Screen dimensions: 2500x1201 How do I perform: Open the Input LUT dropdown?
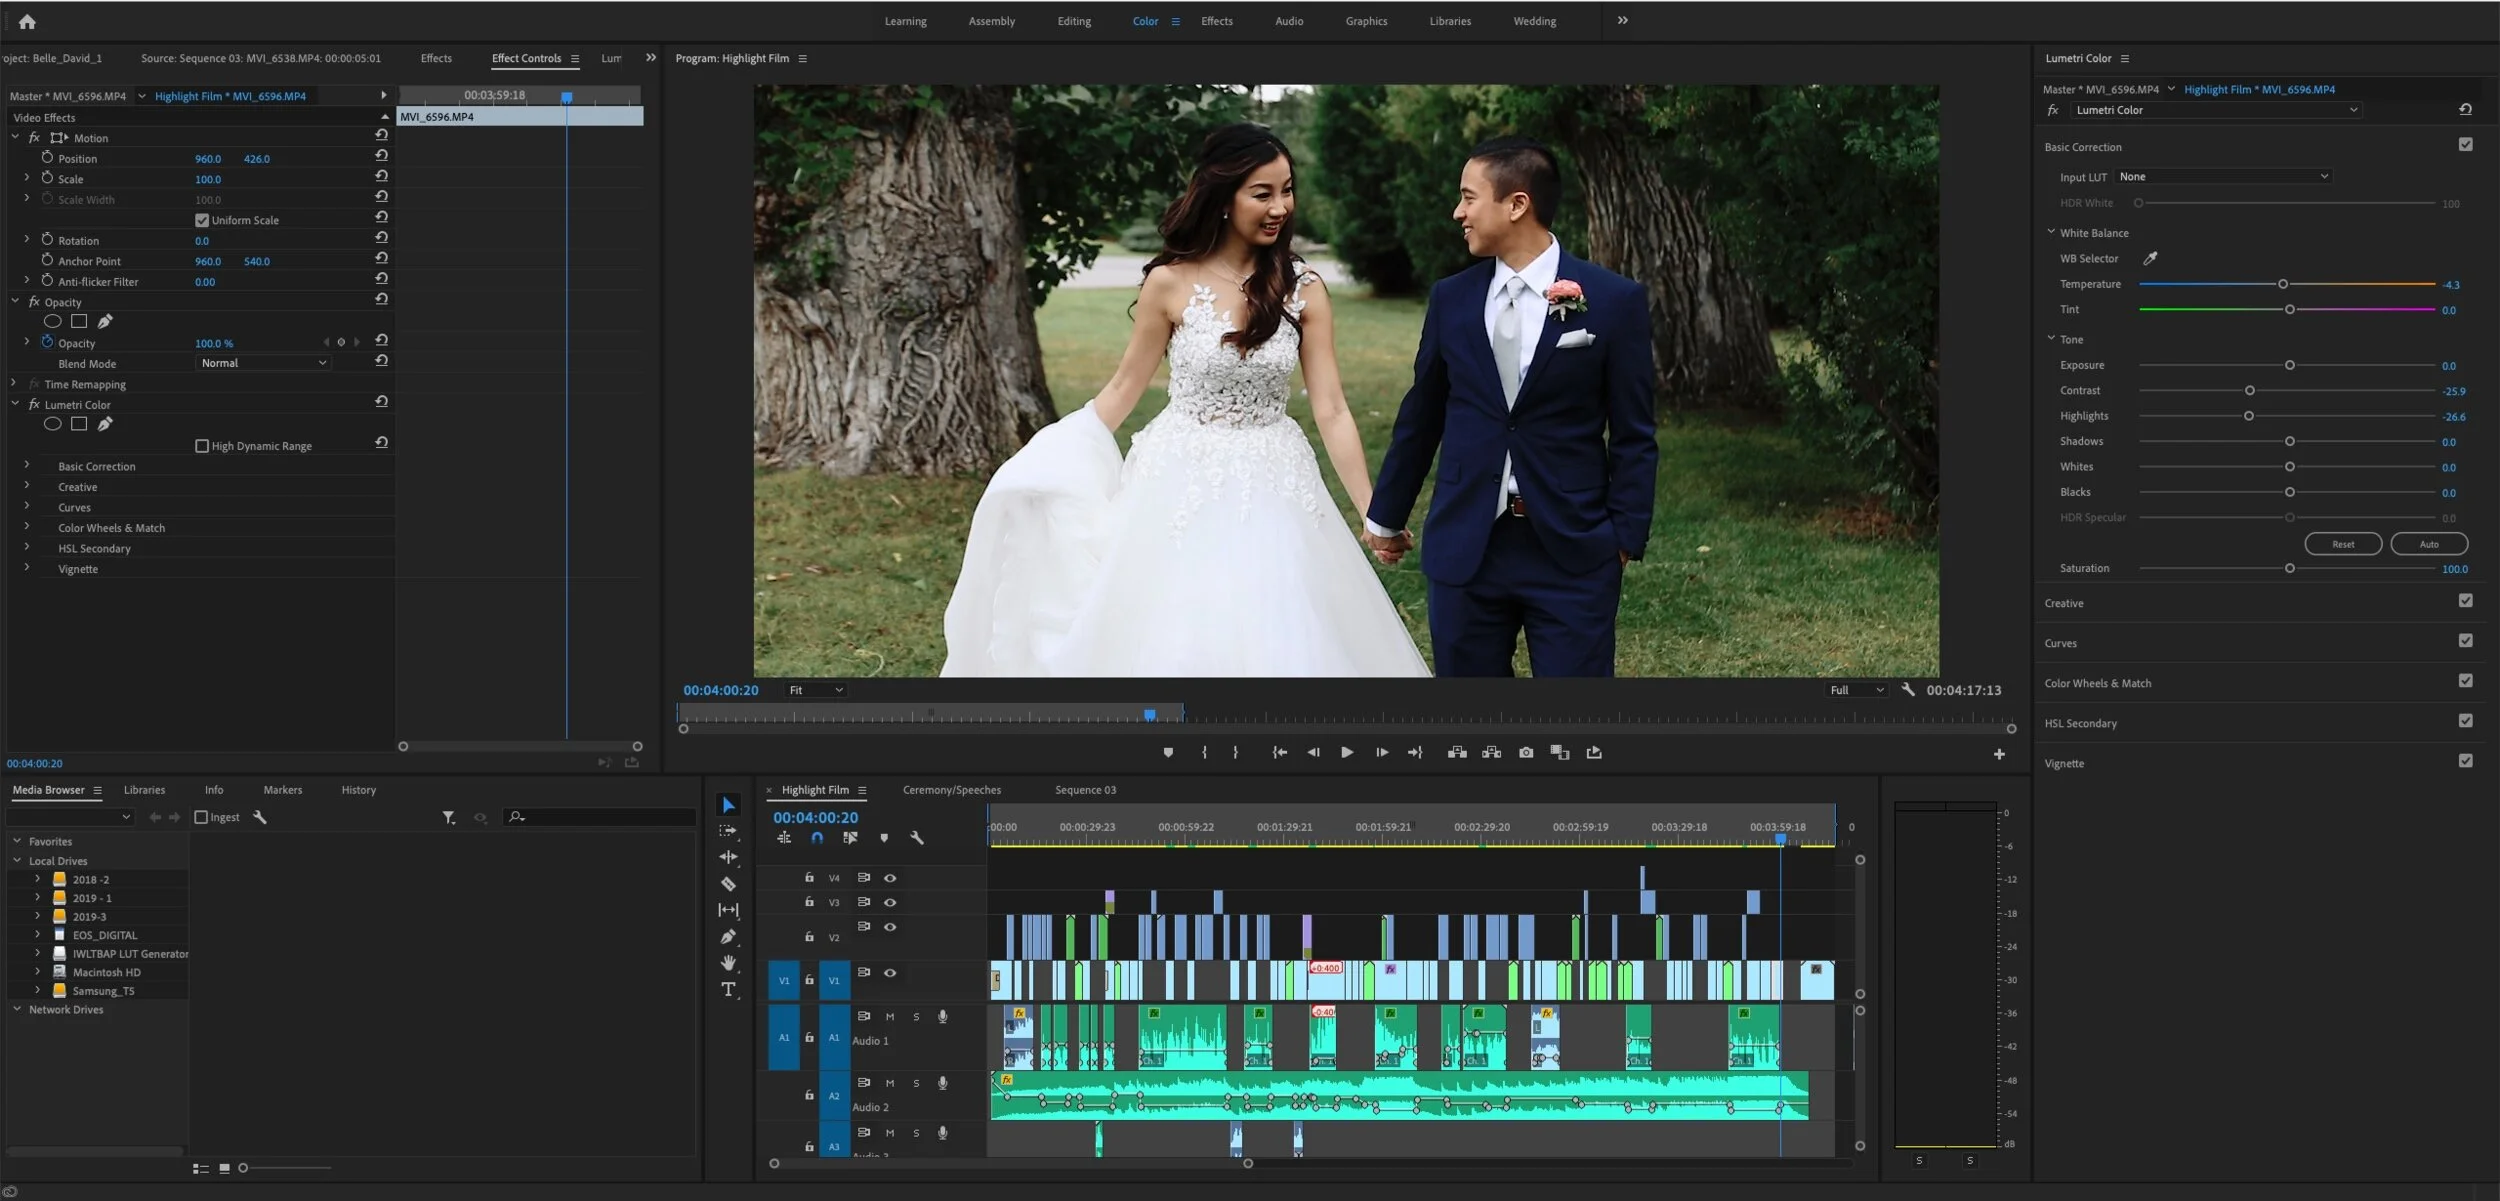click(2223, 177)
